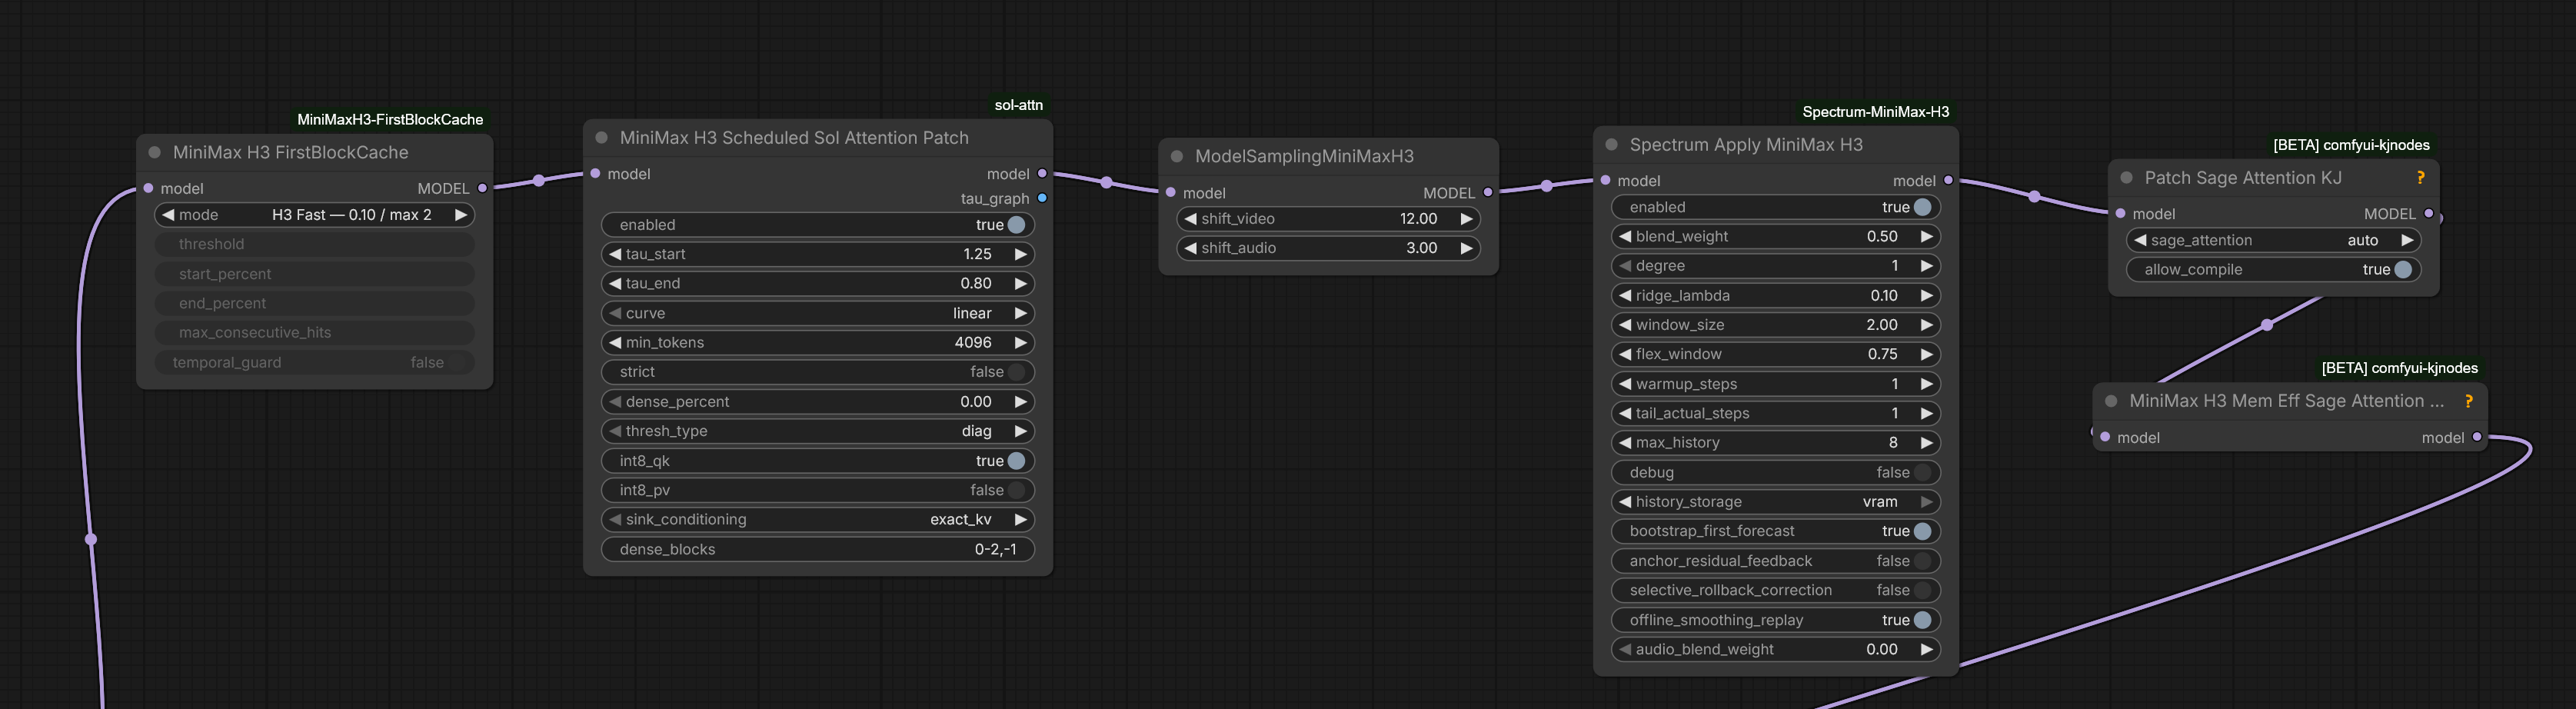Image resolution: width=2576 pixels, height=709 pixels.
Task: Increase dense_percent with its right arrow
Action: pos(1020,402)
